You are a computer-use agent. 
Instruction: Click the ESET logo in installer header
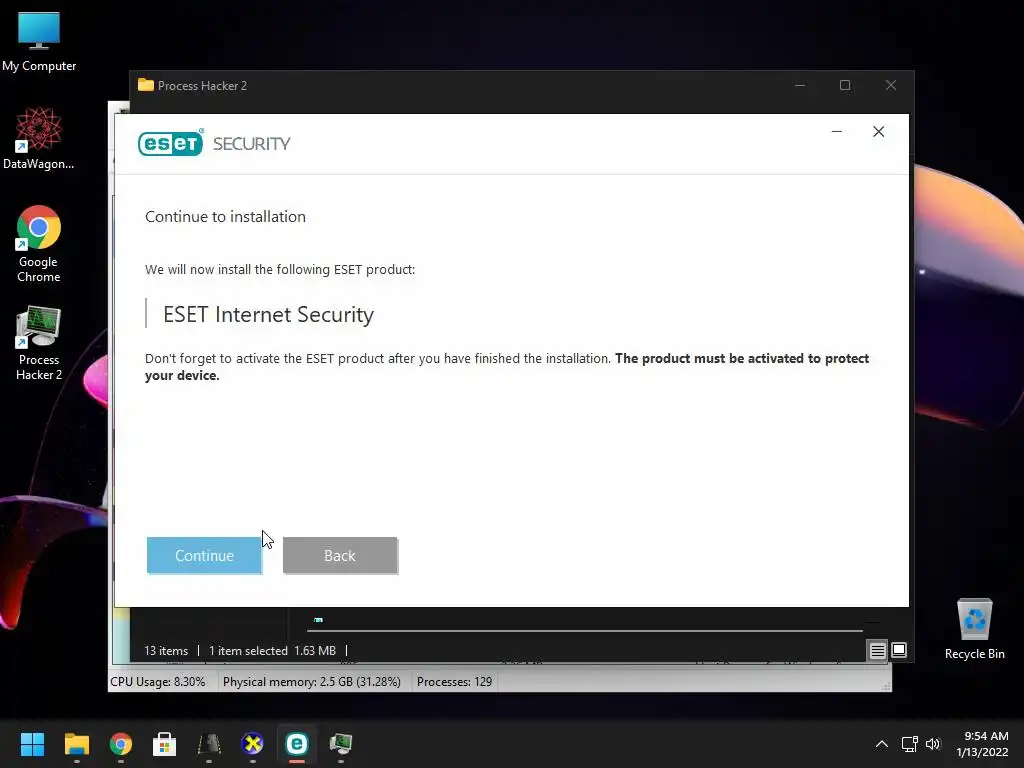point(170,143)
